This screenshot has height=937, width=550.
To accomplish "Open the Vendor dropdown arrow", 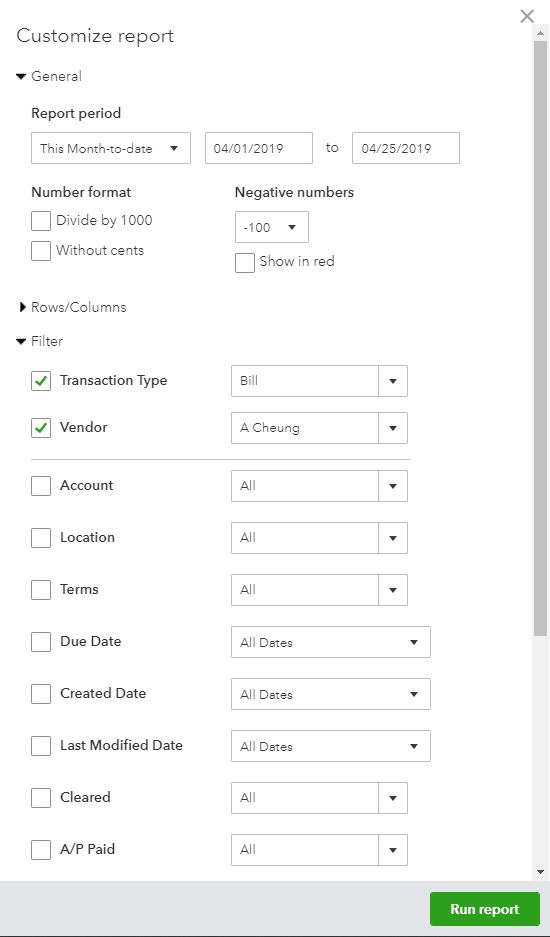I will [x=393, y=428].
